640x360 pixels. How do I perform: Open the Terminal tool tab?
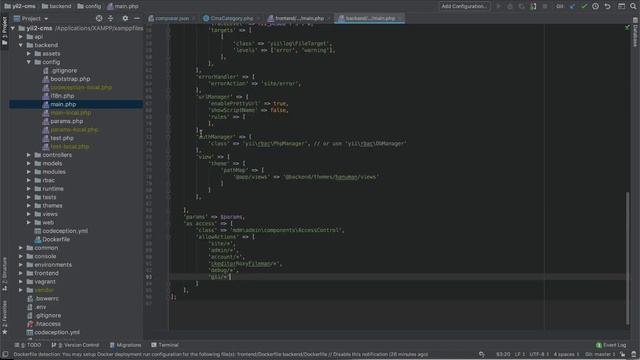click(x=165, y=345)
